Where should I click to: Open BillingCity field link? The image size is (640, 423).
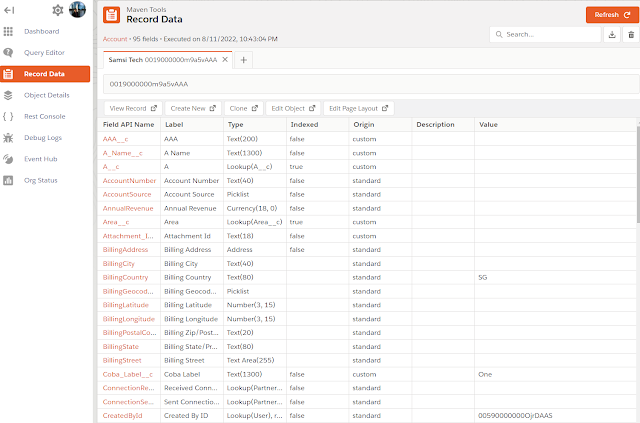[x=119, y=263]
